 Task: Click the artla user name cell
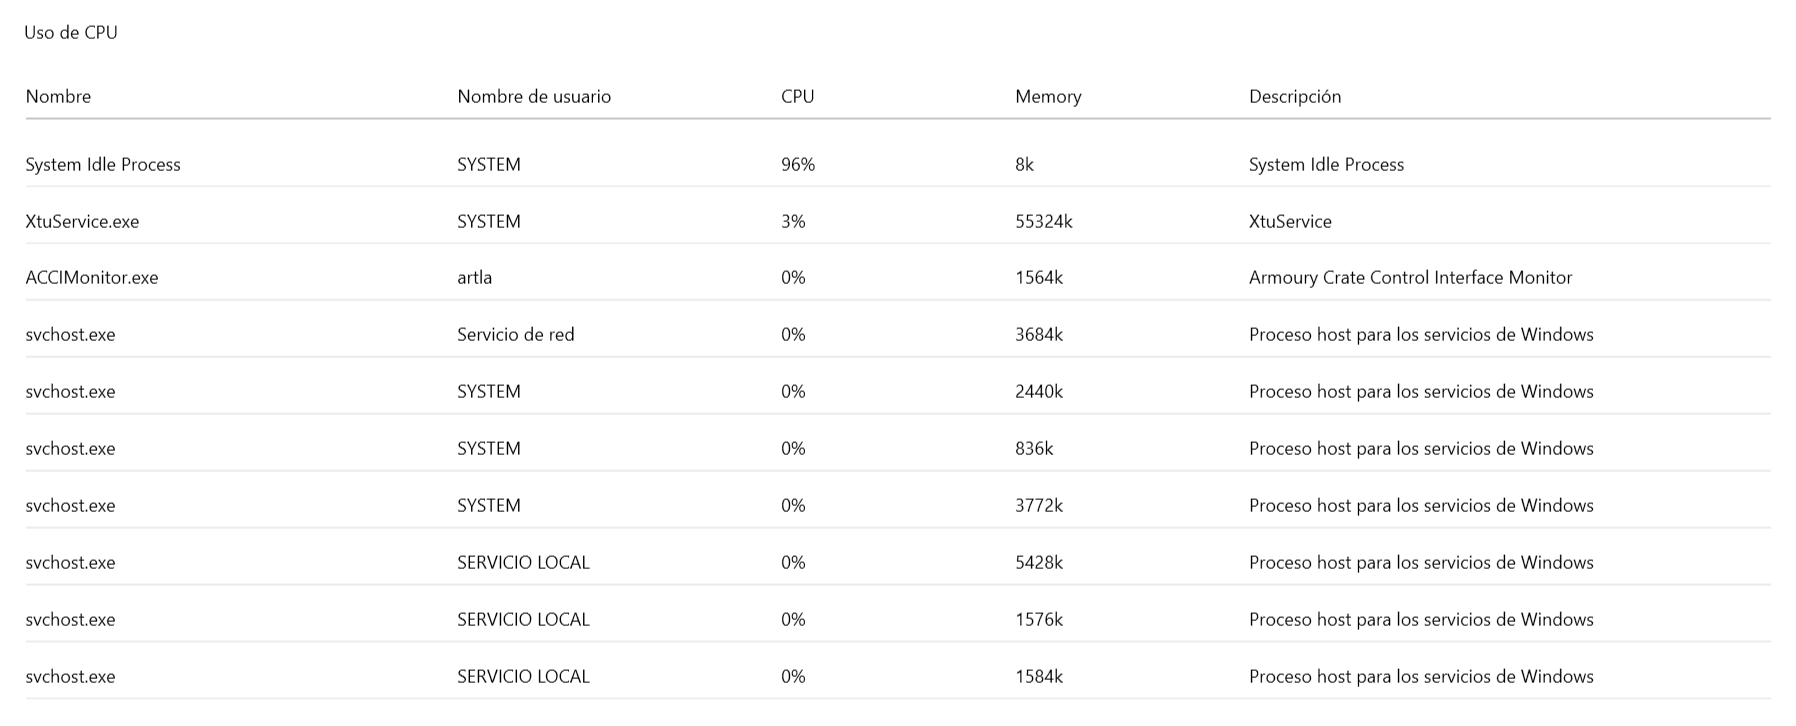click(474, 277)
